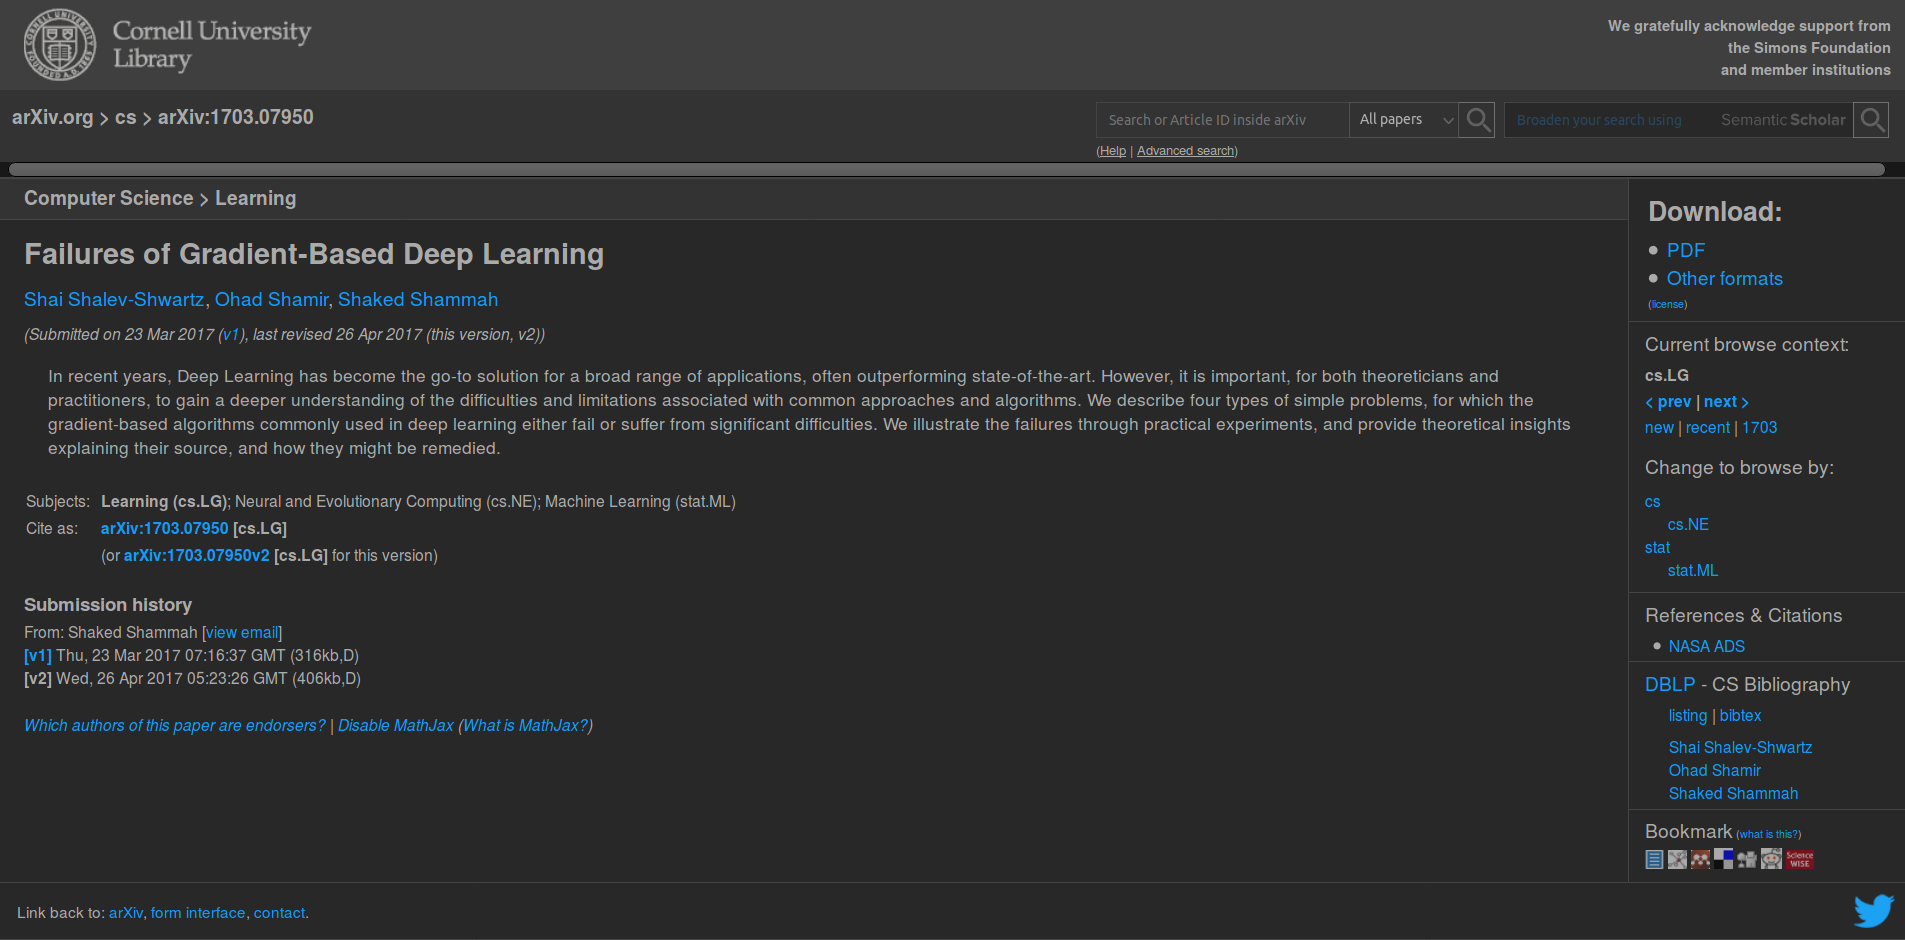
Task: Submit the paper to Reddit
Action: pyautogui.click(x=1771, y=858)
